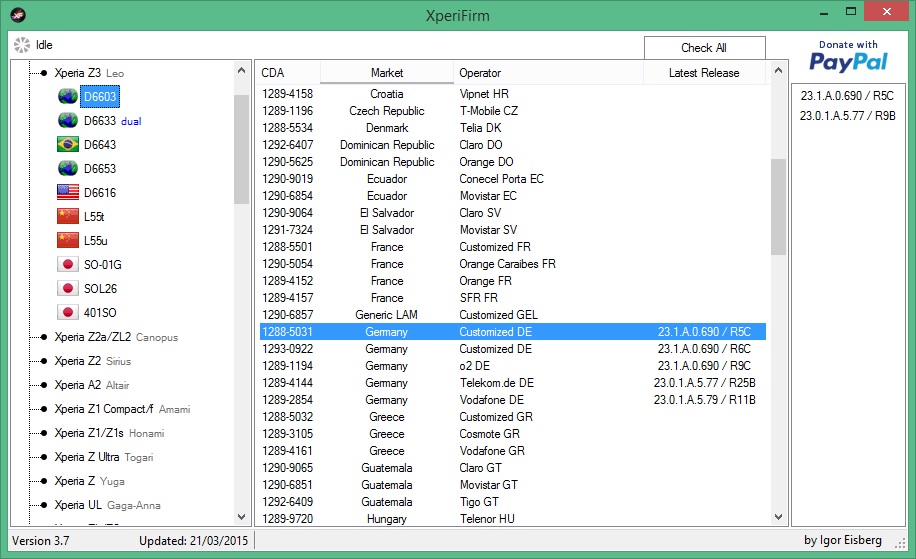The height and width of the screenshot is (559, 916).
Task: Click the Brazil flag icon for D6643
Action: coord(68,144)
